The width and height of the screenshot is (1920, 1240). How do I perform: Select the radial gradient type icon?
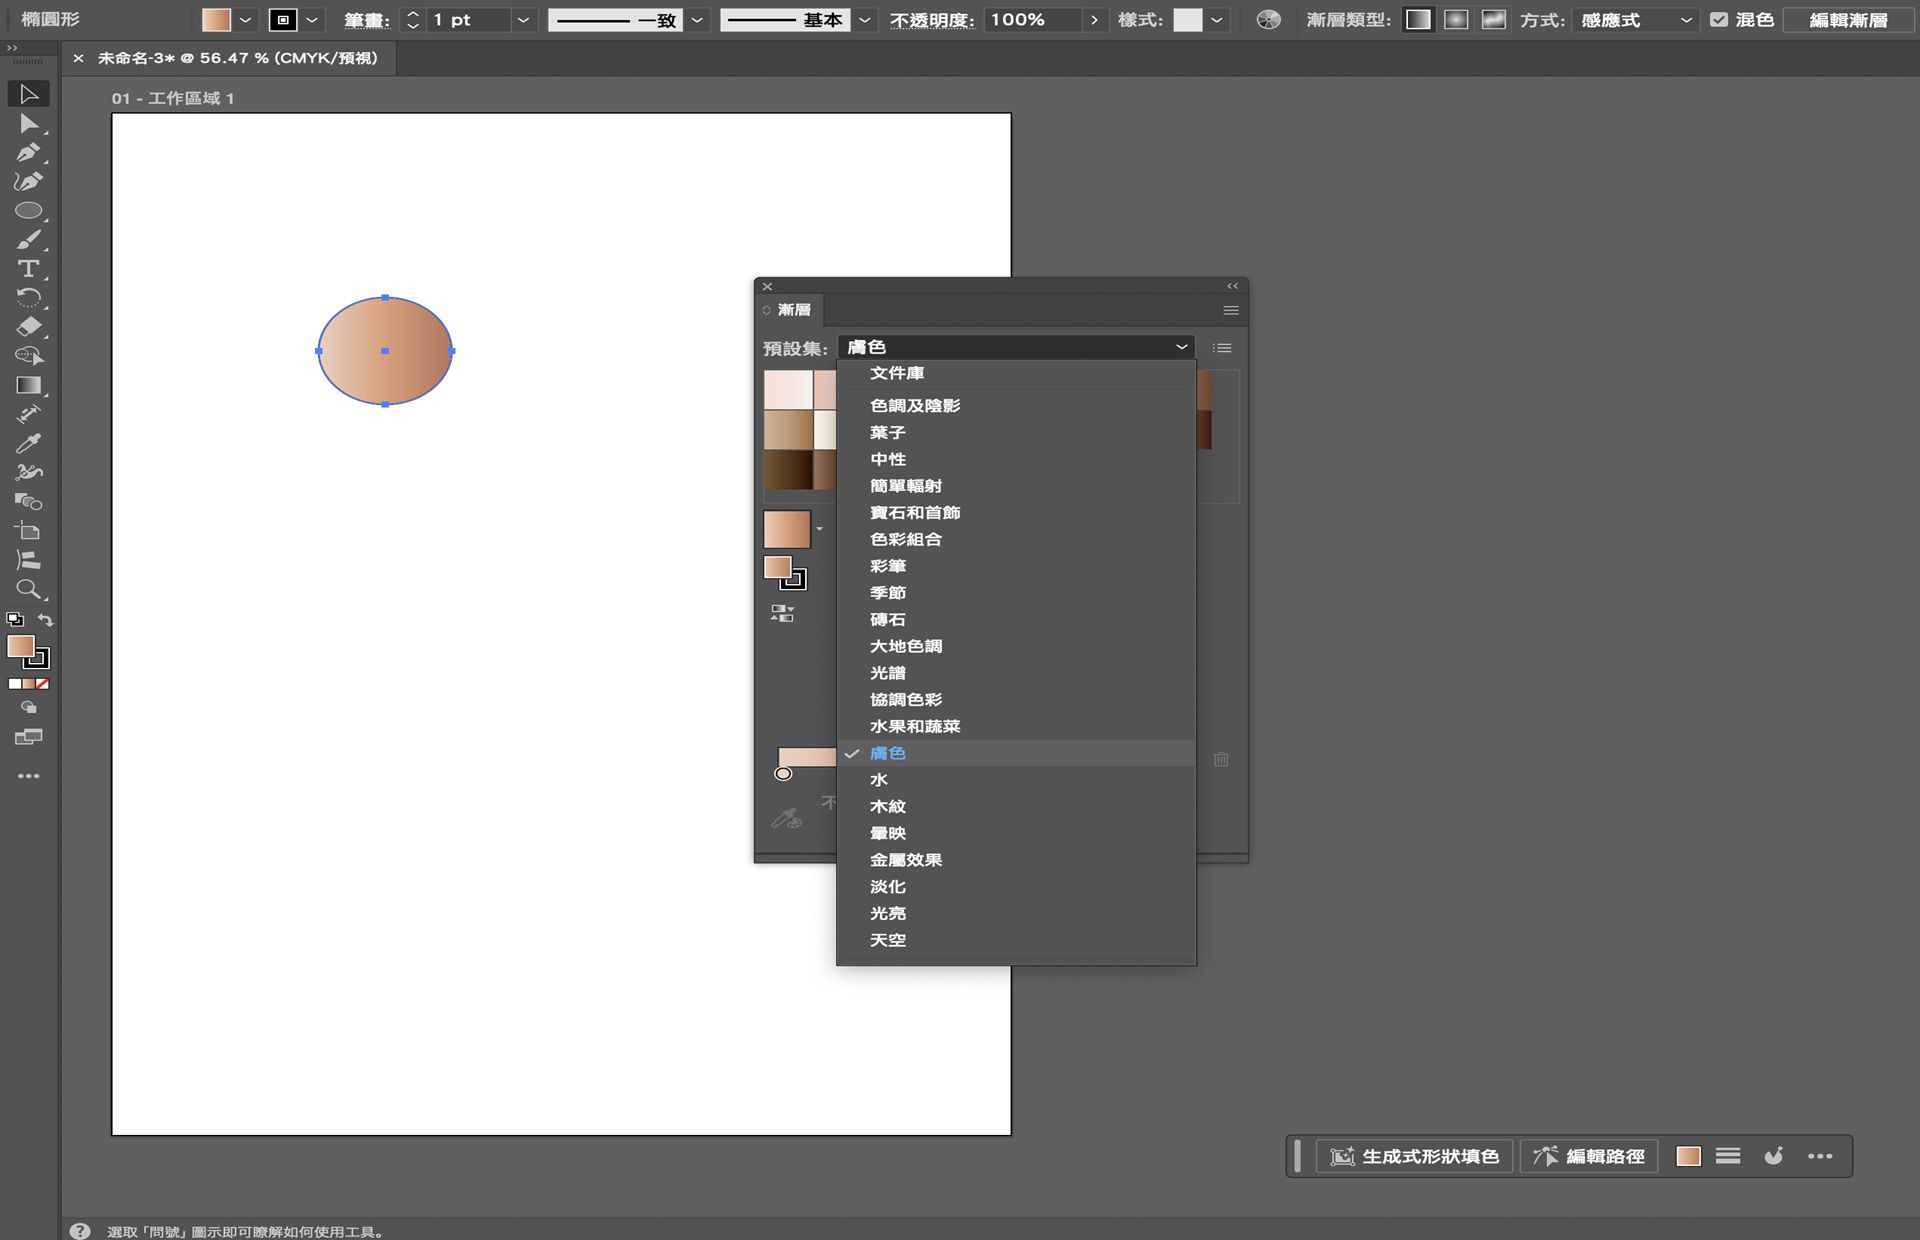click(1457, 19)
